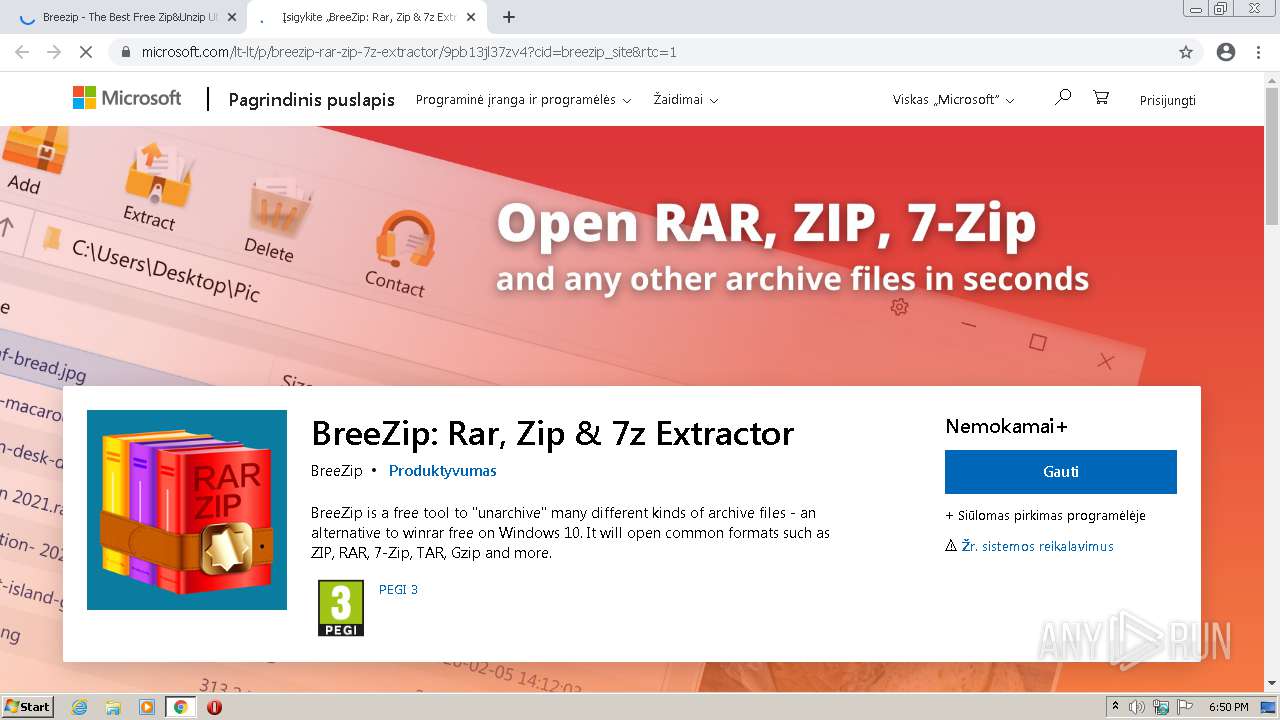Click Siūlomas pirkimas programėlėje text

tap(1045, 516)
